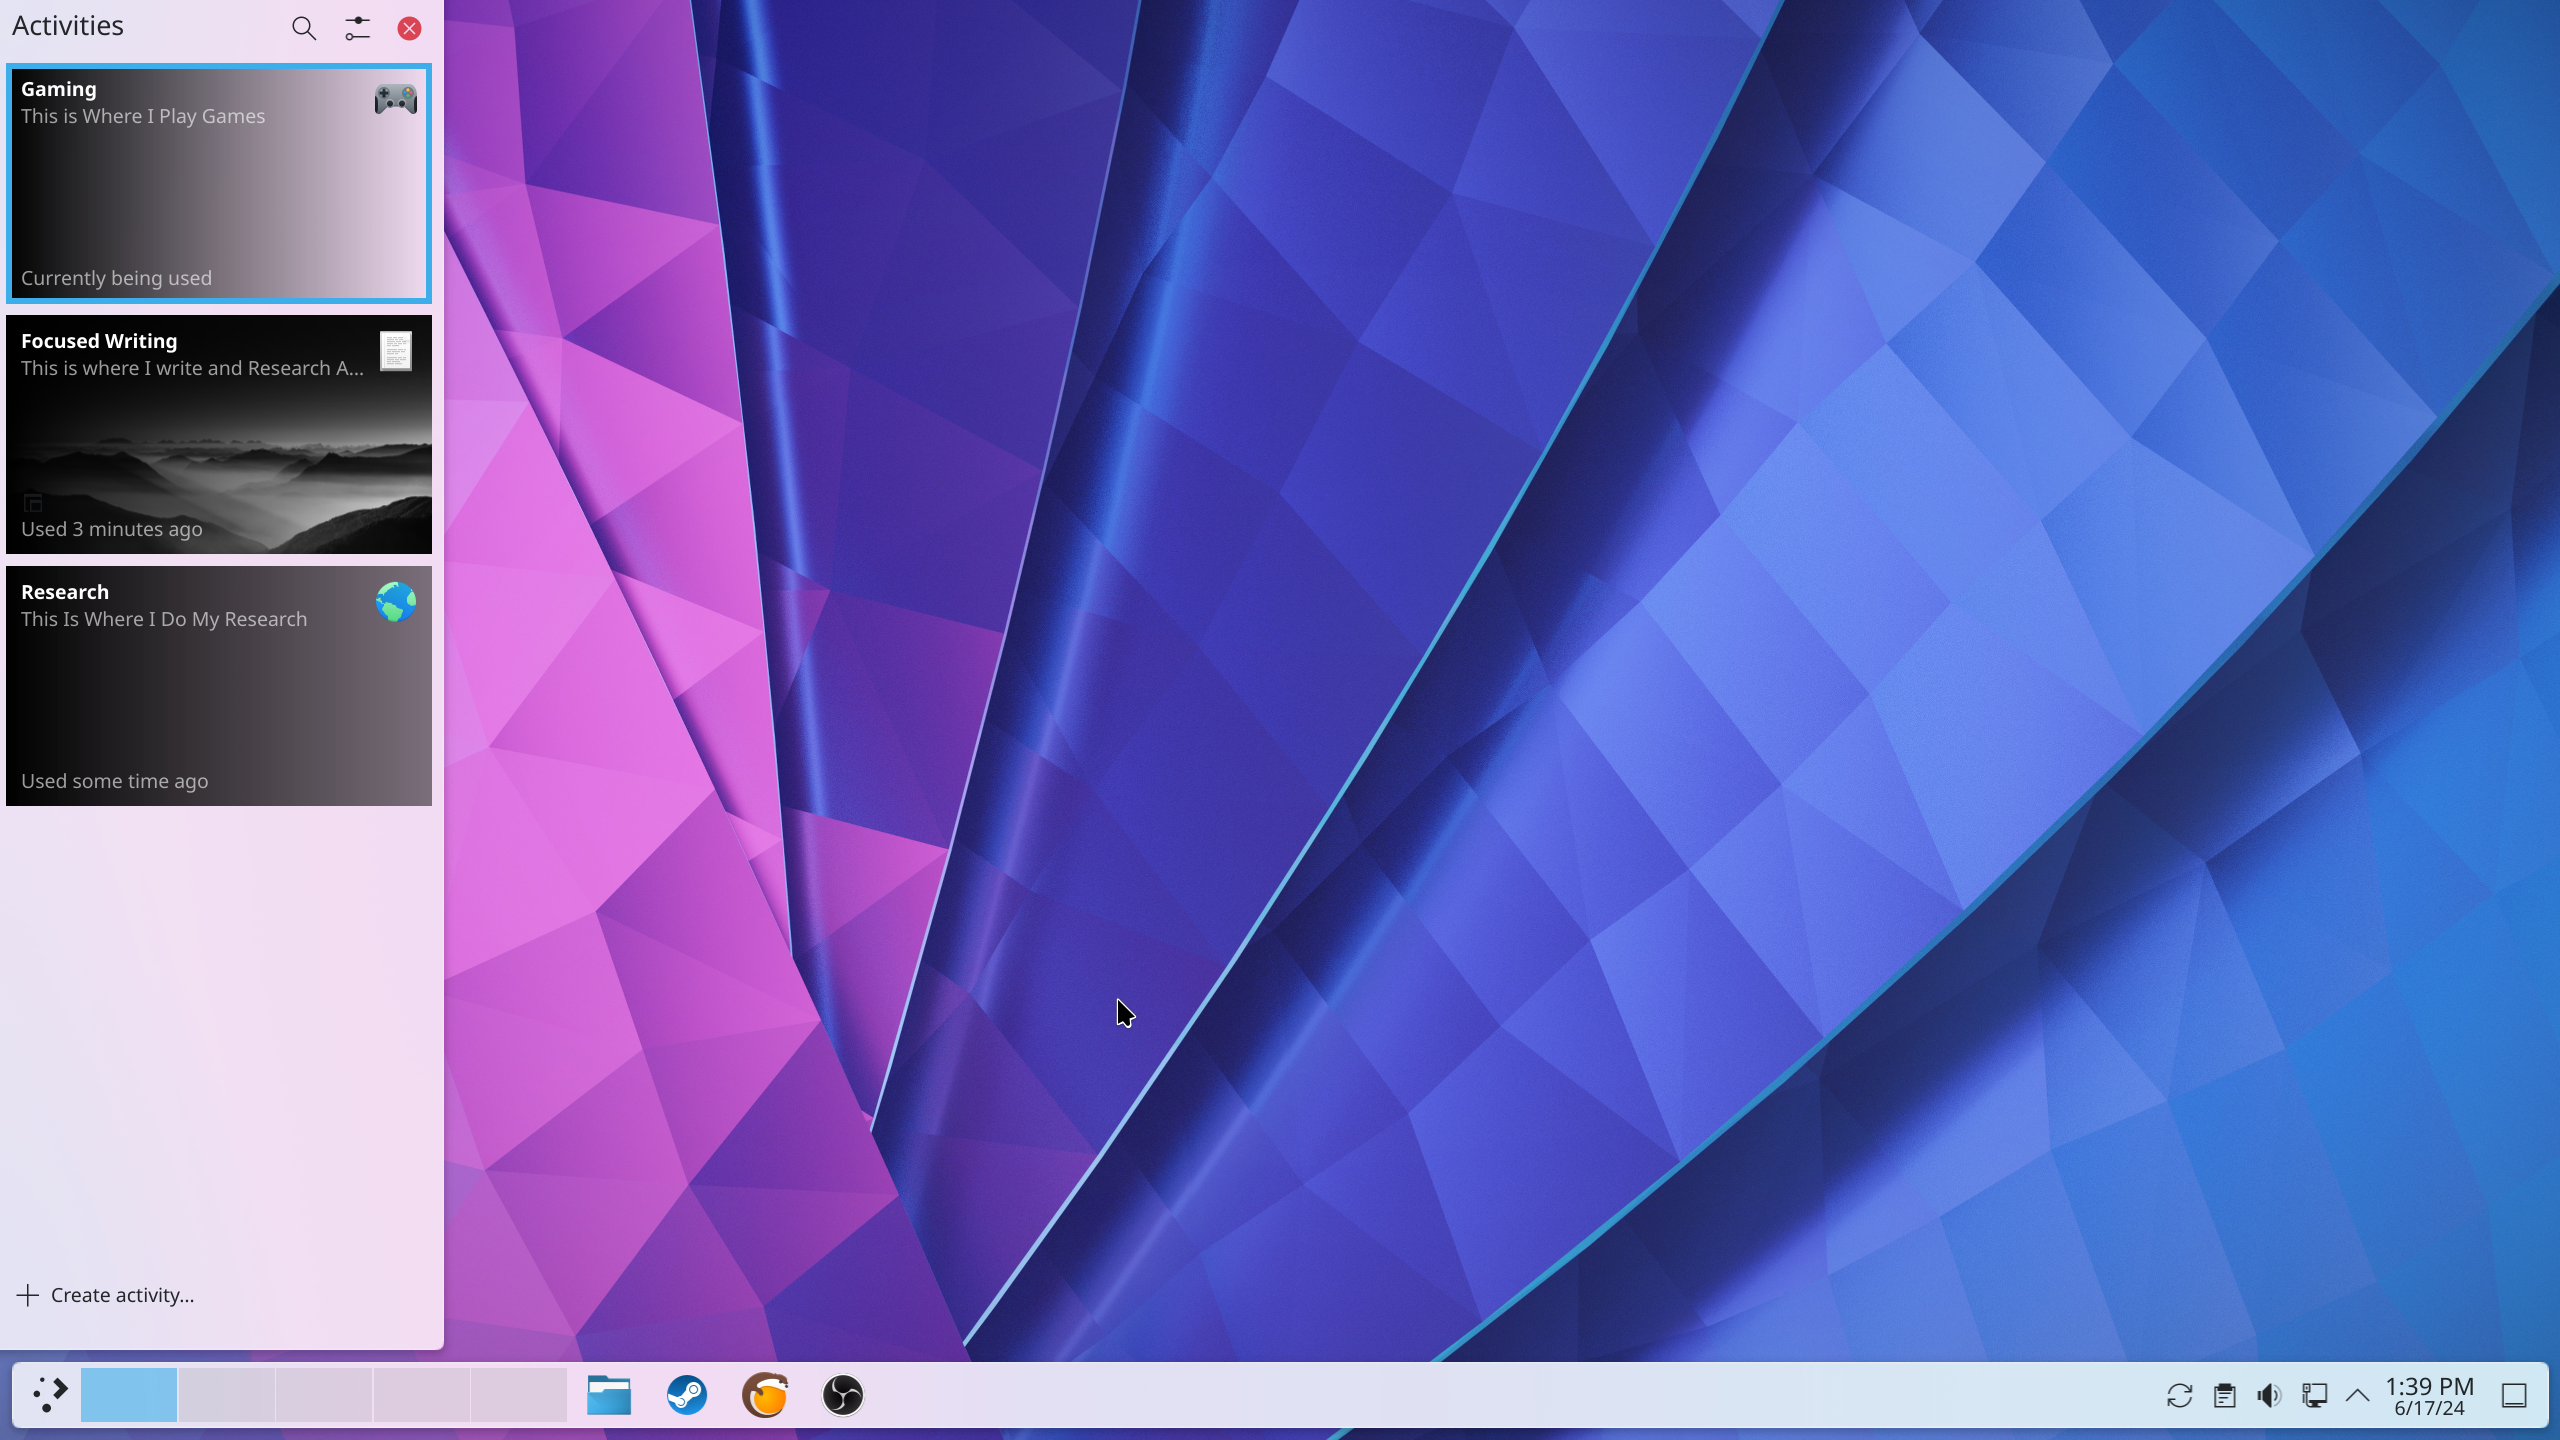The width and height of the screenshot is (2560, 1440).
Task: Open the Activities search
Action: pyautogui.click(x=304, y=29)
